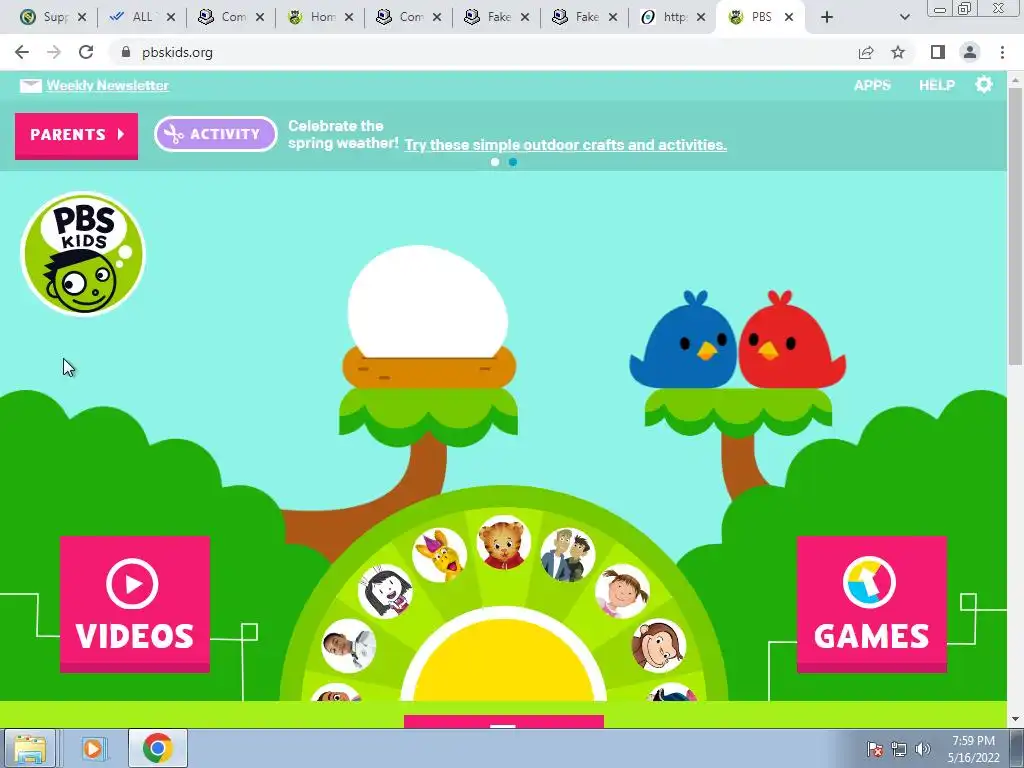Open File Explorer from the taskbar

click(x=30, y=748)
